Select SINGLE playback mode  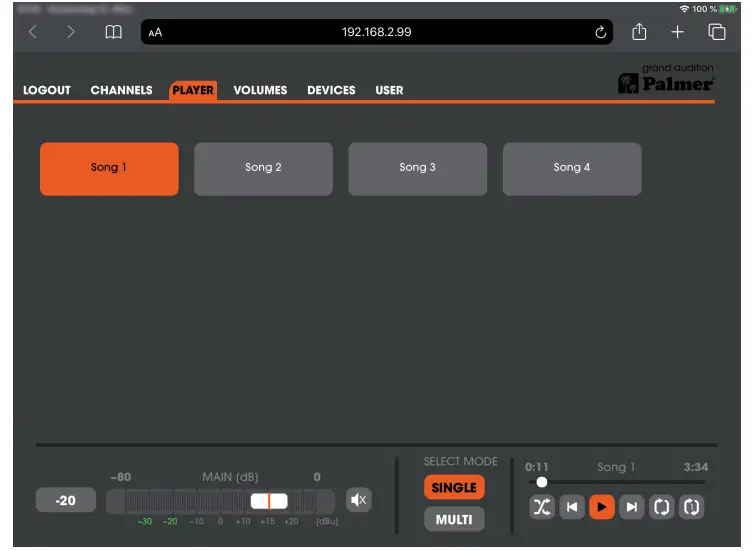tap(454, 487)
